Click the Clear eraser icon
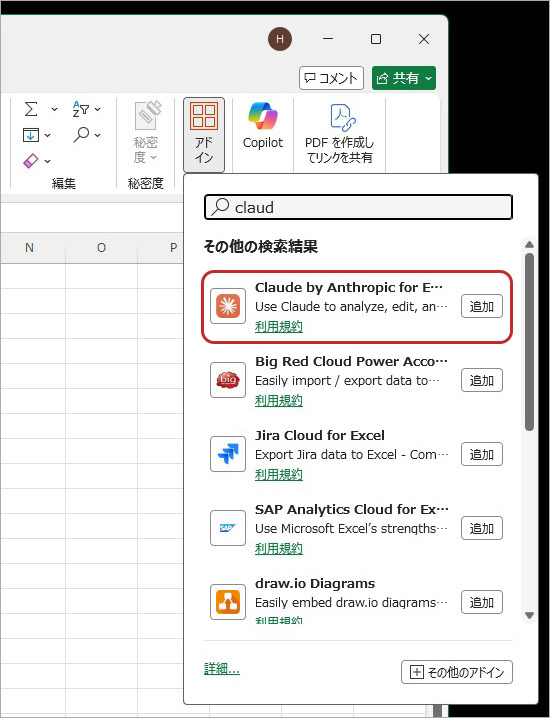550x718 pixels. (x=31, y=161)
